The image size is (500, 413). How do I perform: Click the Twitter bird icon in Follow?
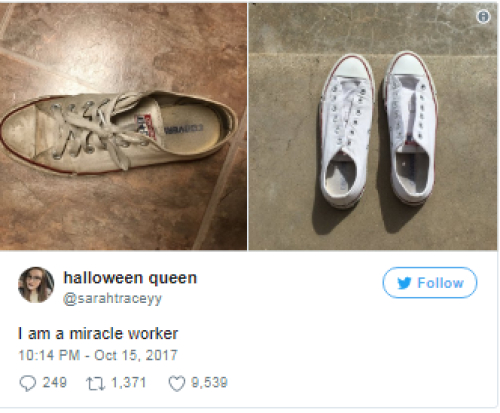pos(404,283)
